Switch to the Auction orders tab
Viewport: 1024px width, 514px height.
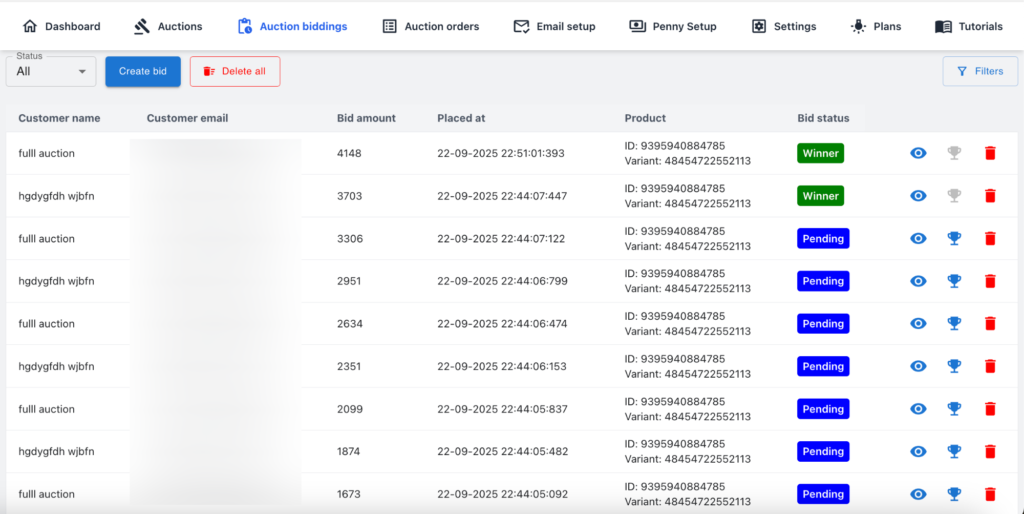point(431,26)
